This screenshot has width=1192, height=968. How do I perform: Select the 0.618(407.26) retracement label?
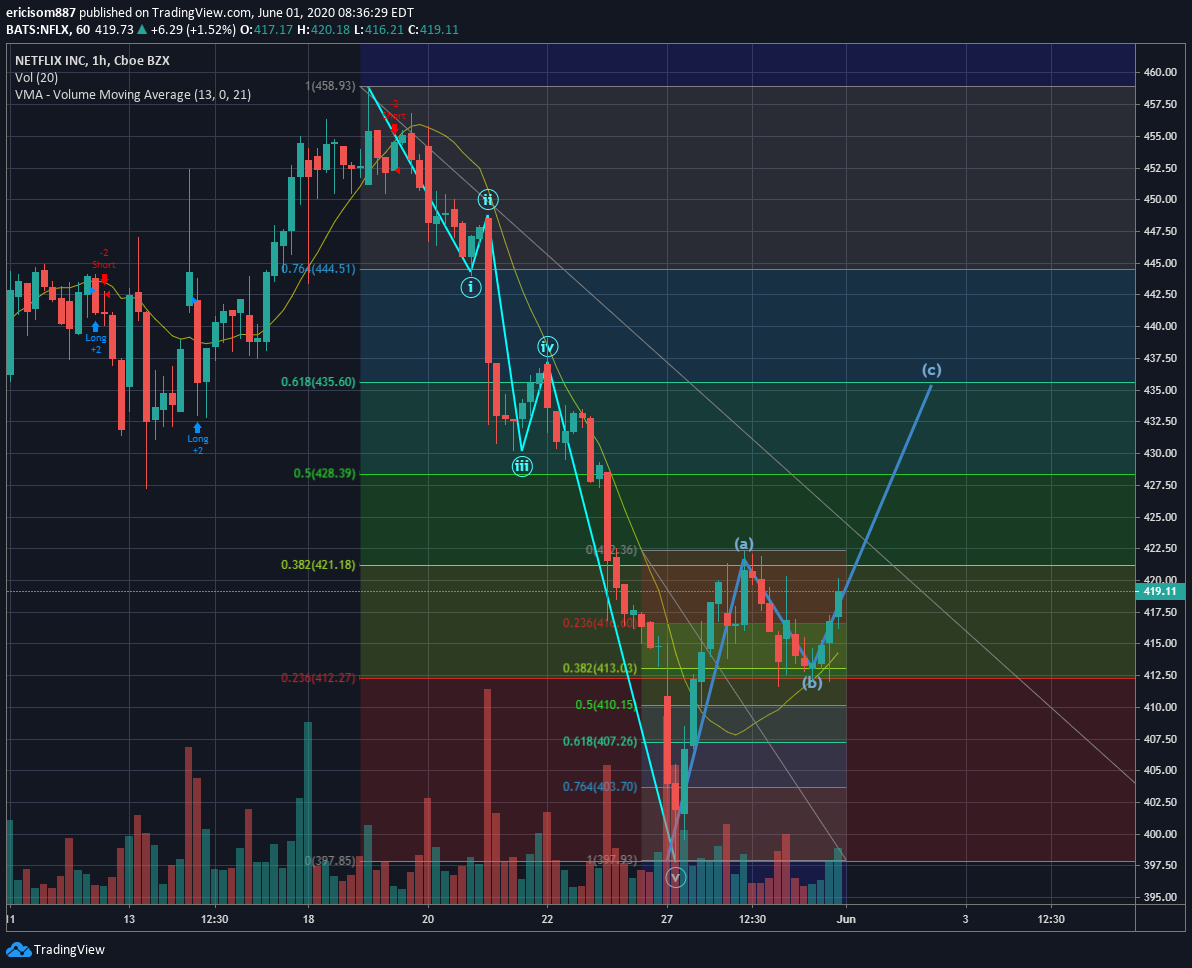600,741
